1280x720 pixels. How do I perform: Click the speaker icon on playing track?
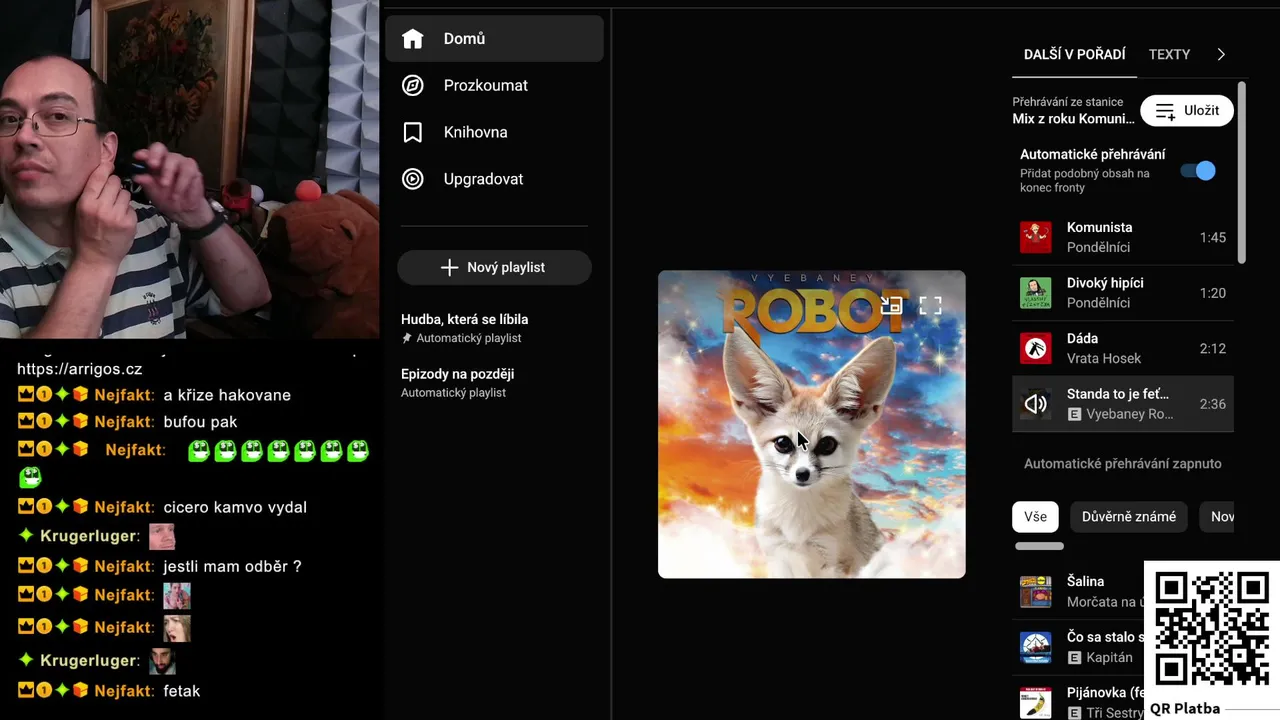[1036, 404]
